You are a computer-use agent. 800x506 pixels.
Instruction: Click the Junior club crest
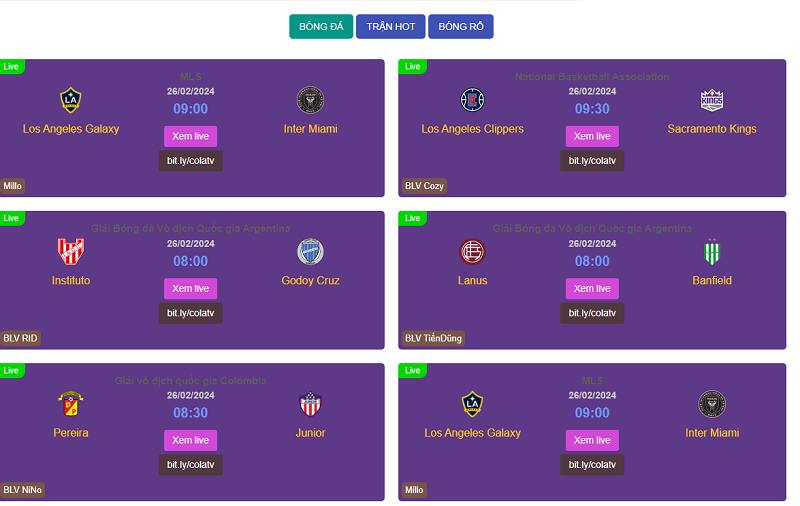coord(310,403)
